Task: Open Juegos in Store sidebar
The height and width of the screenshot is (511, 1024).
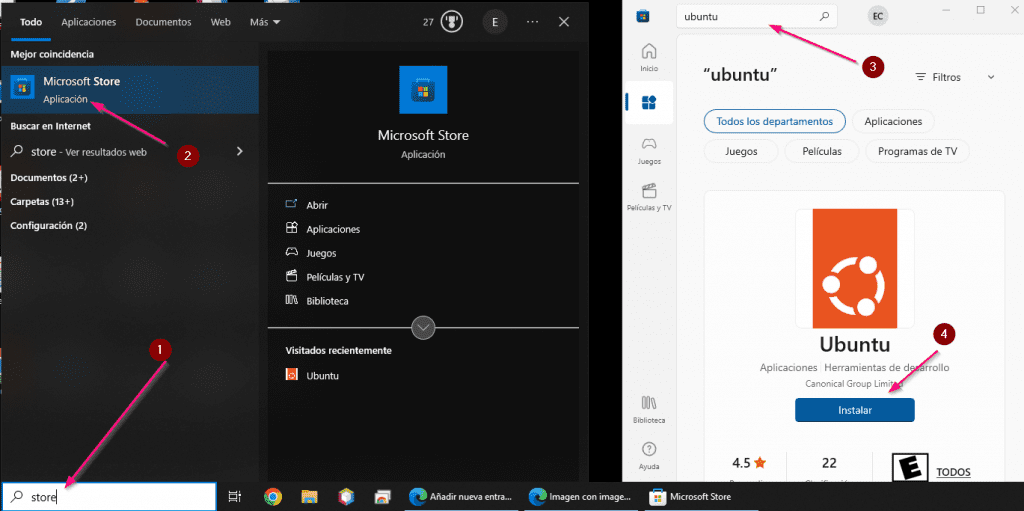Action: [649, 151]
